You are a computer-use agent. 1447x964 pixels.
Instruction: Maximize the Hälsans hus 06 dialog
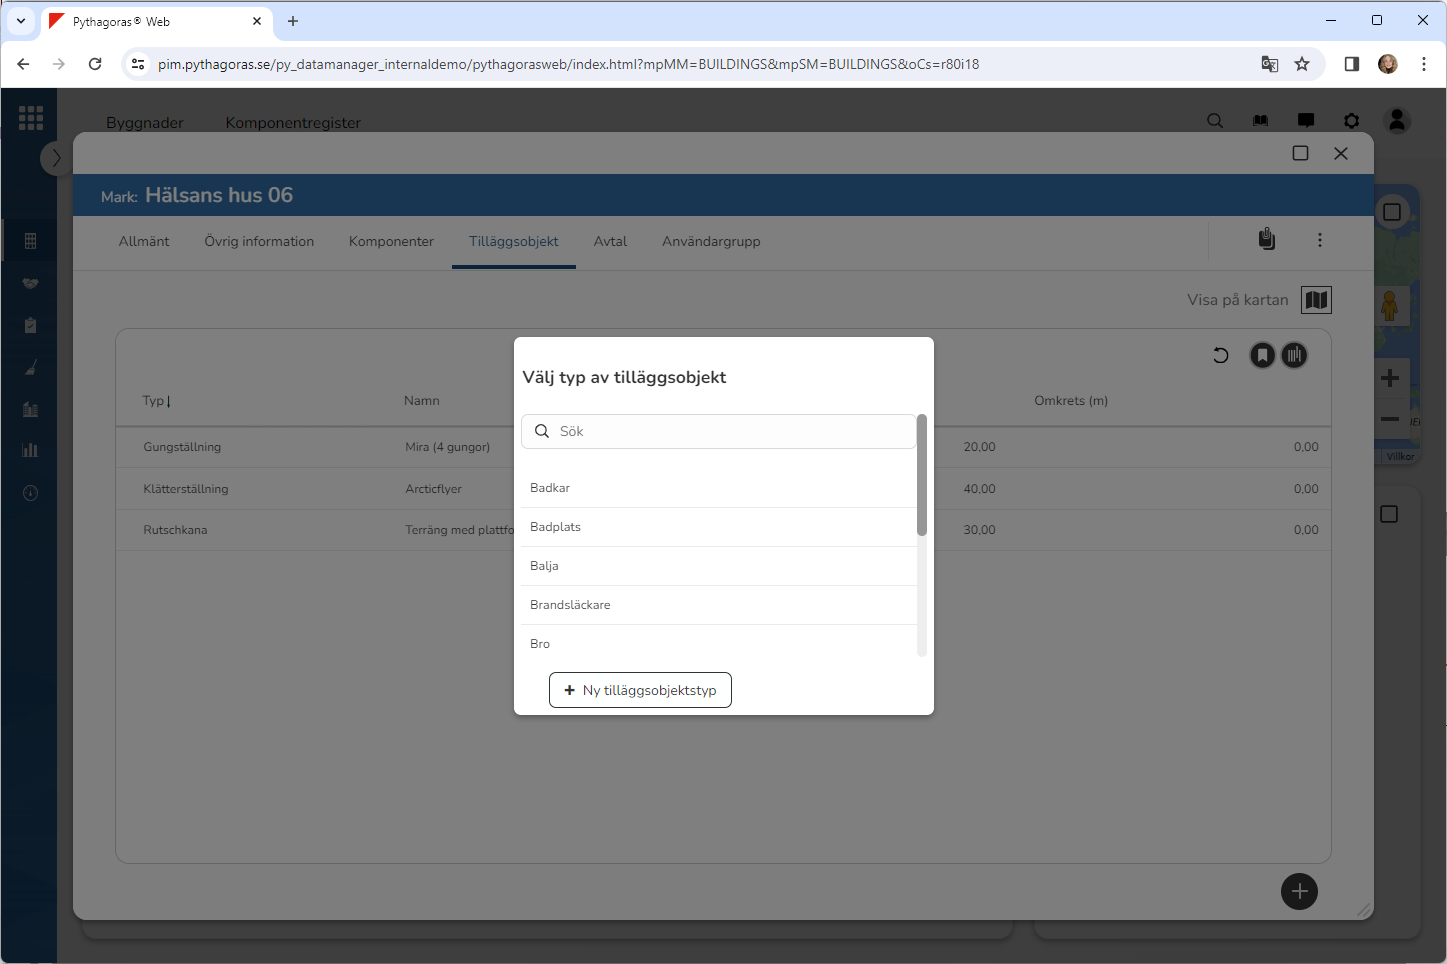[x=1300, y=153]
